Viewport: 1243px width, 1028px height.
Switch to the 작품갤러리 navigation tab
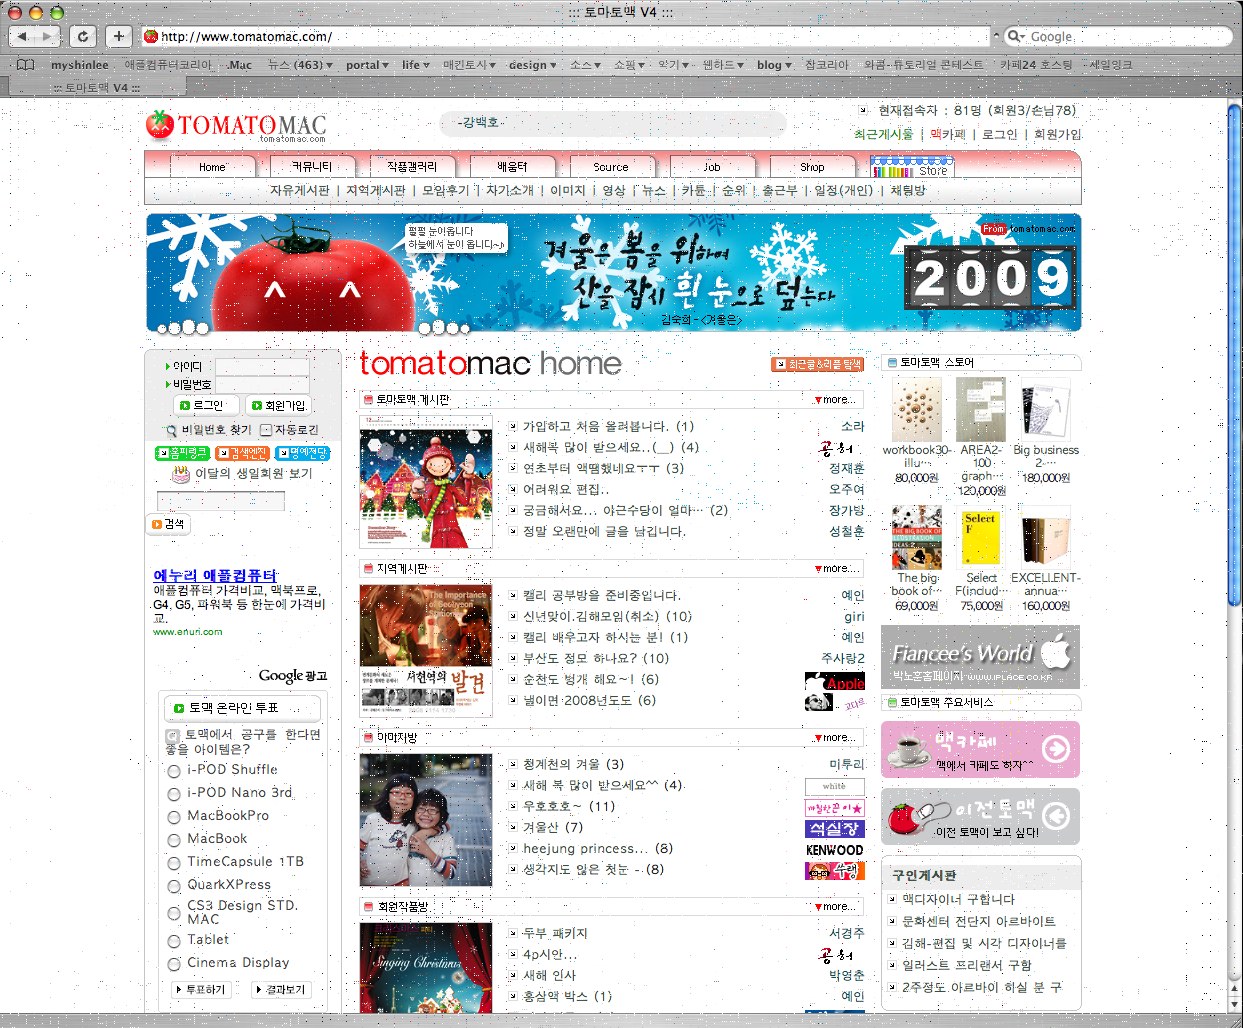pyautogui.click(x=411, y=167)
